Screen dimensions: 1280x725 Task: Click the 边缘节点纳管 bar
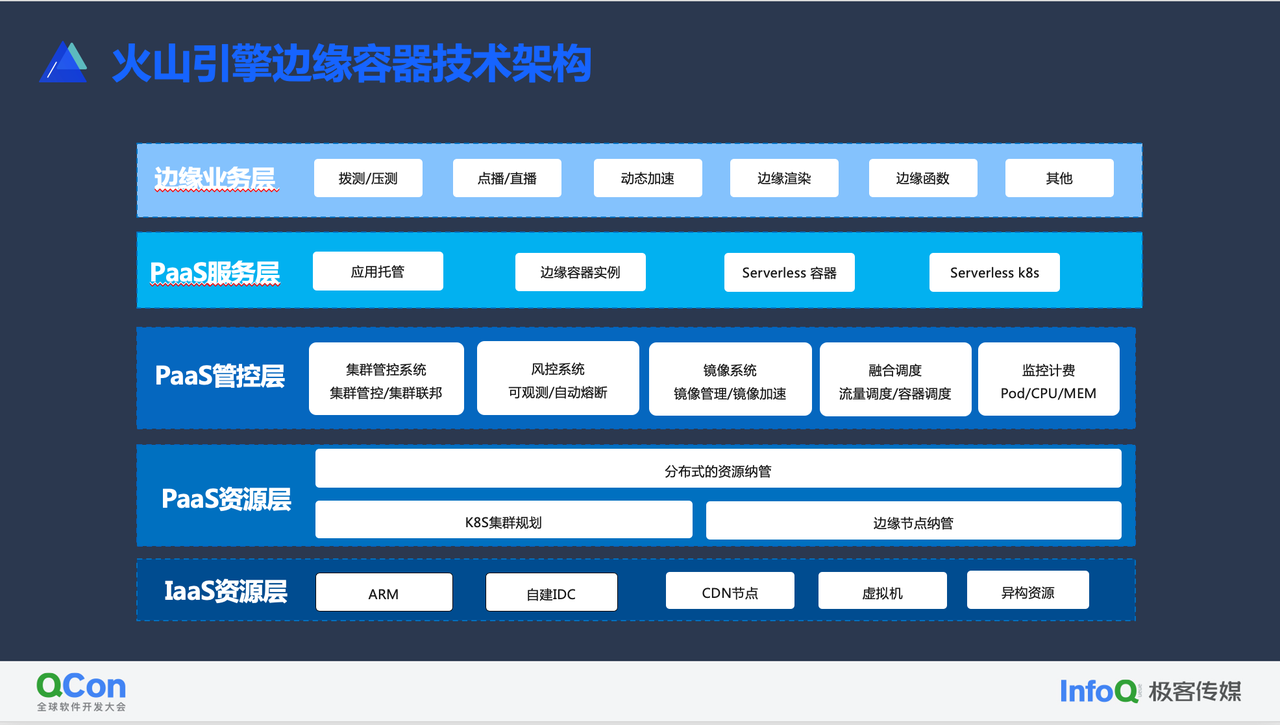(x=914, y=520)
